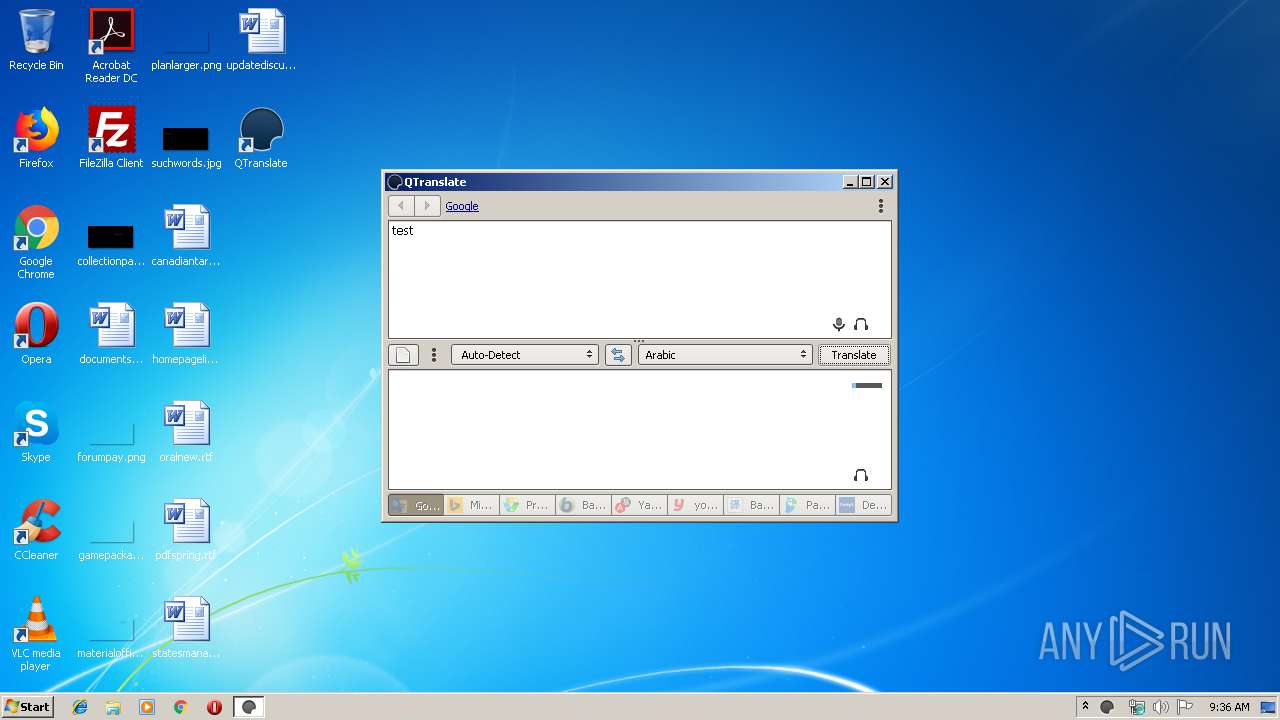Viewport: 1280px width, 720px height.
Task: Select the second Ba... service tab
Action: tap(752, 505)
